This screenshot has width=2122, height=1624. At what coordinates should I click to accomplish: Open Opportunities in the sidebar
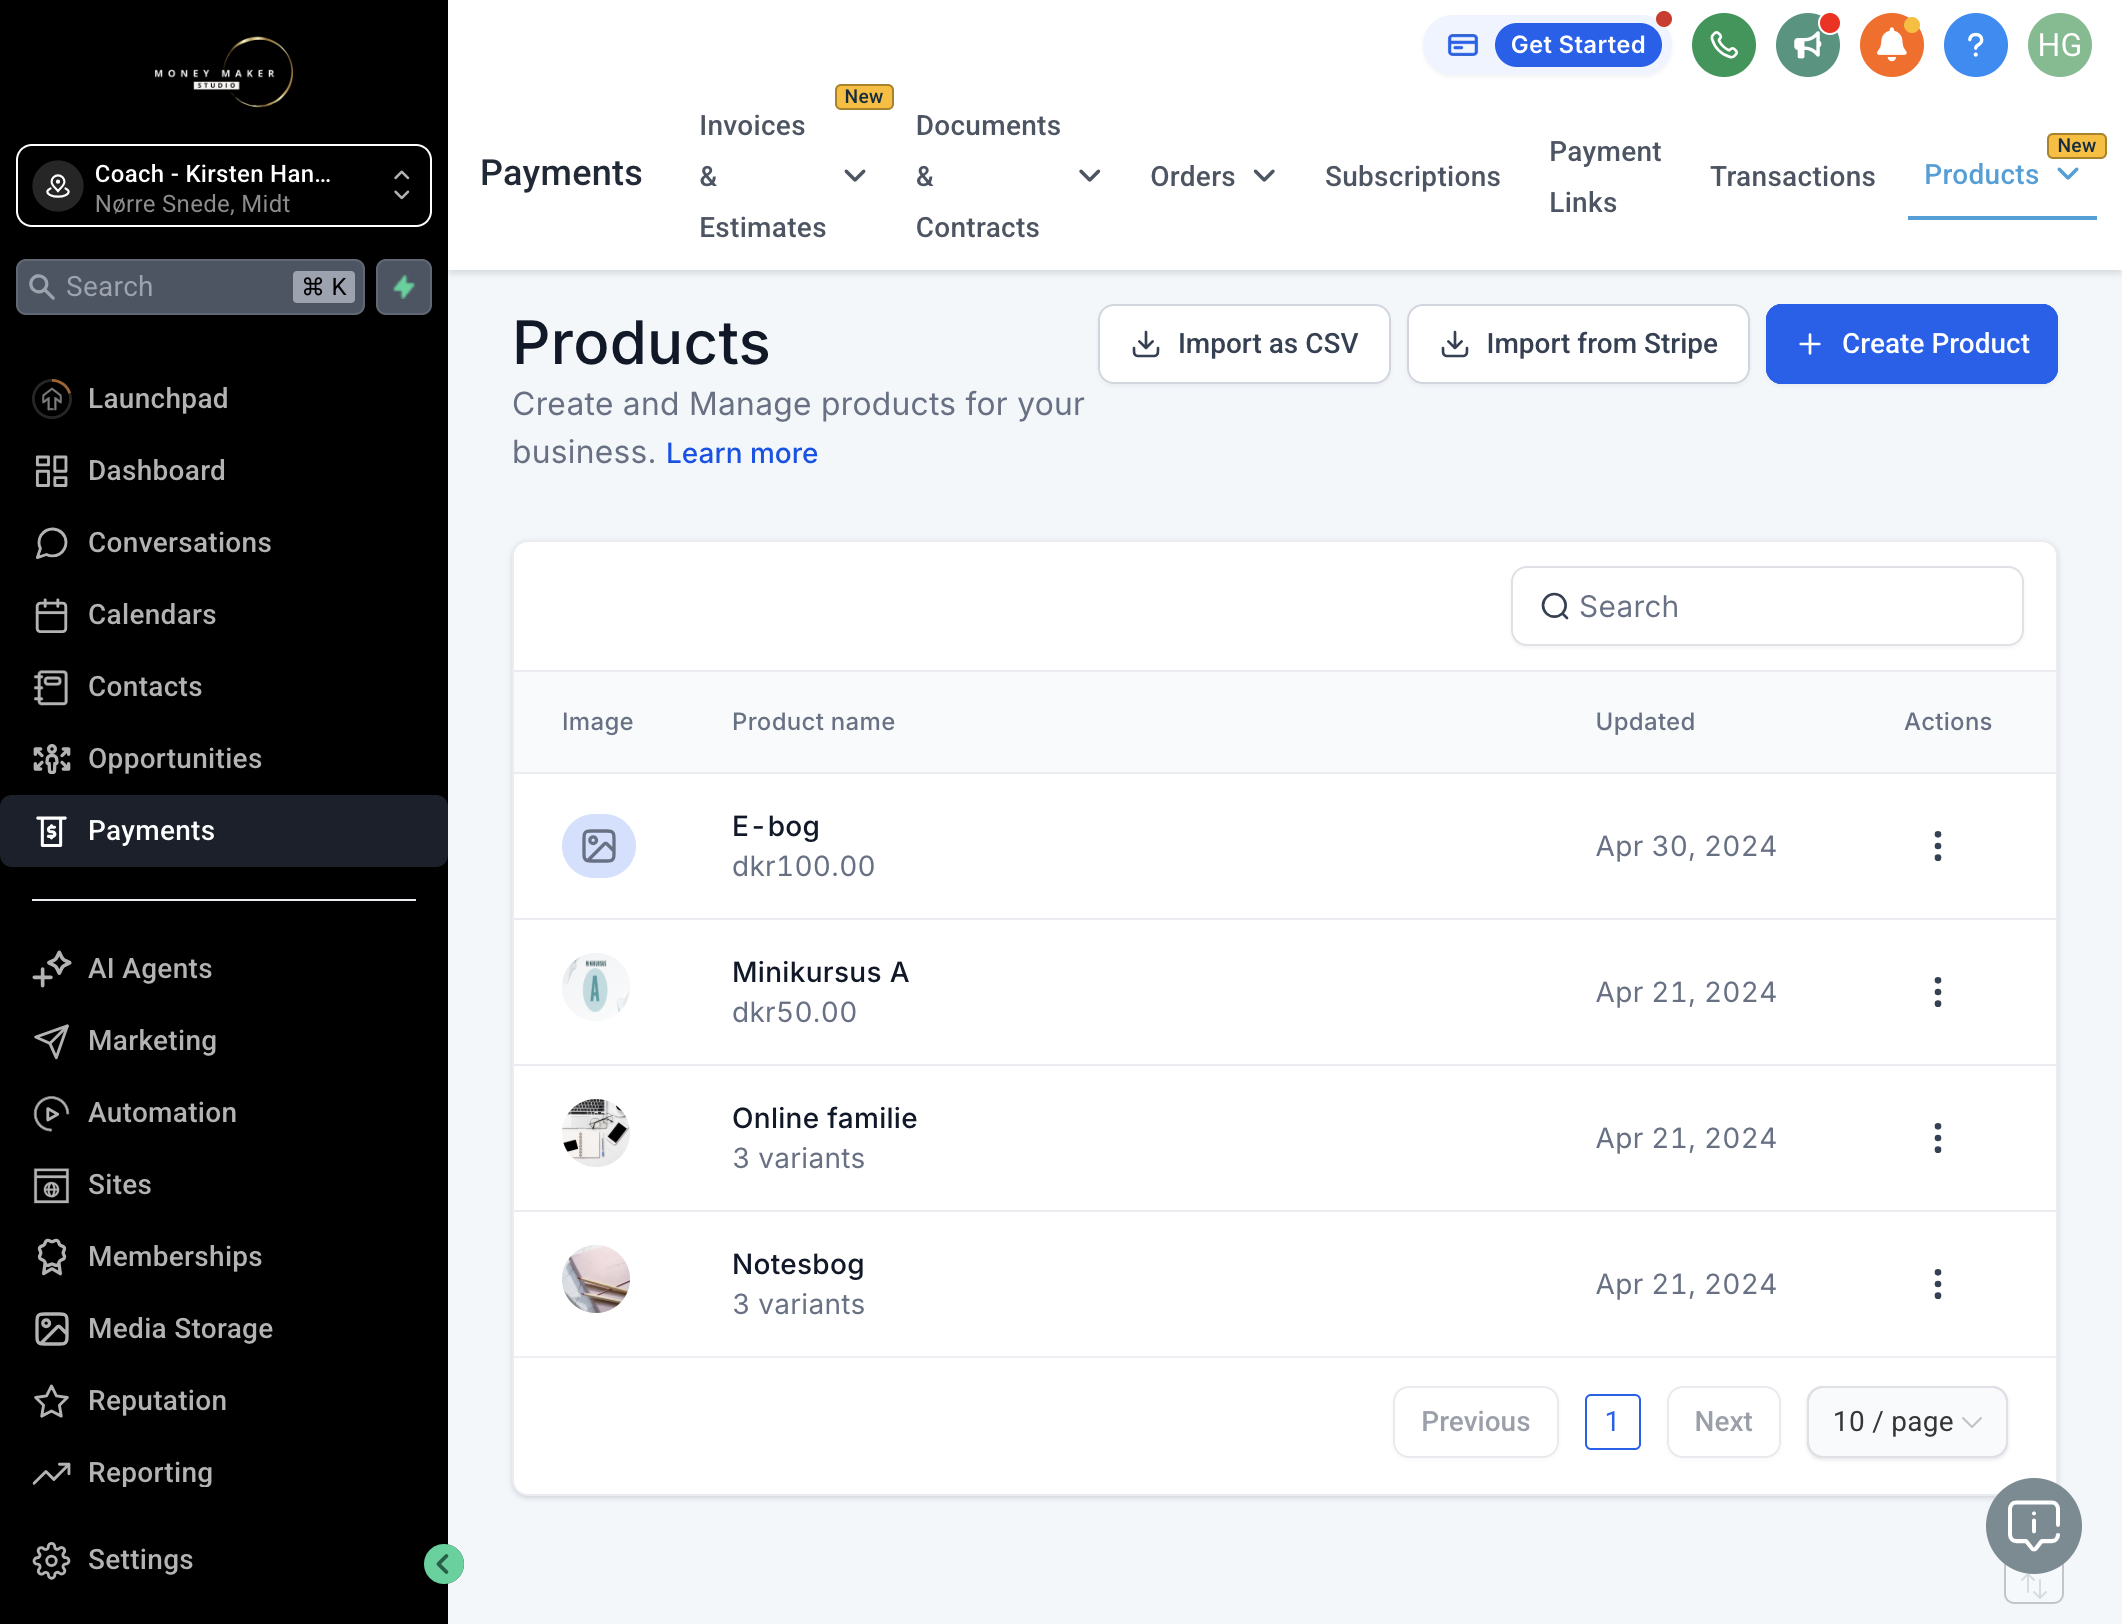[224, 758]
